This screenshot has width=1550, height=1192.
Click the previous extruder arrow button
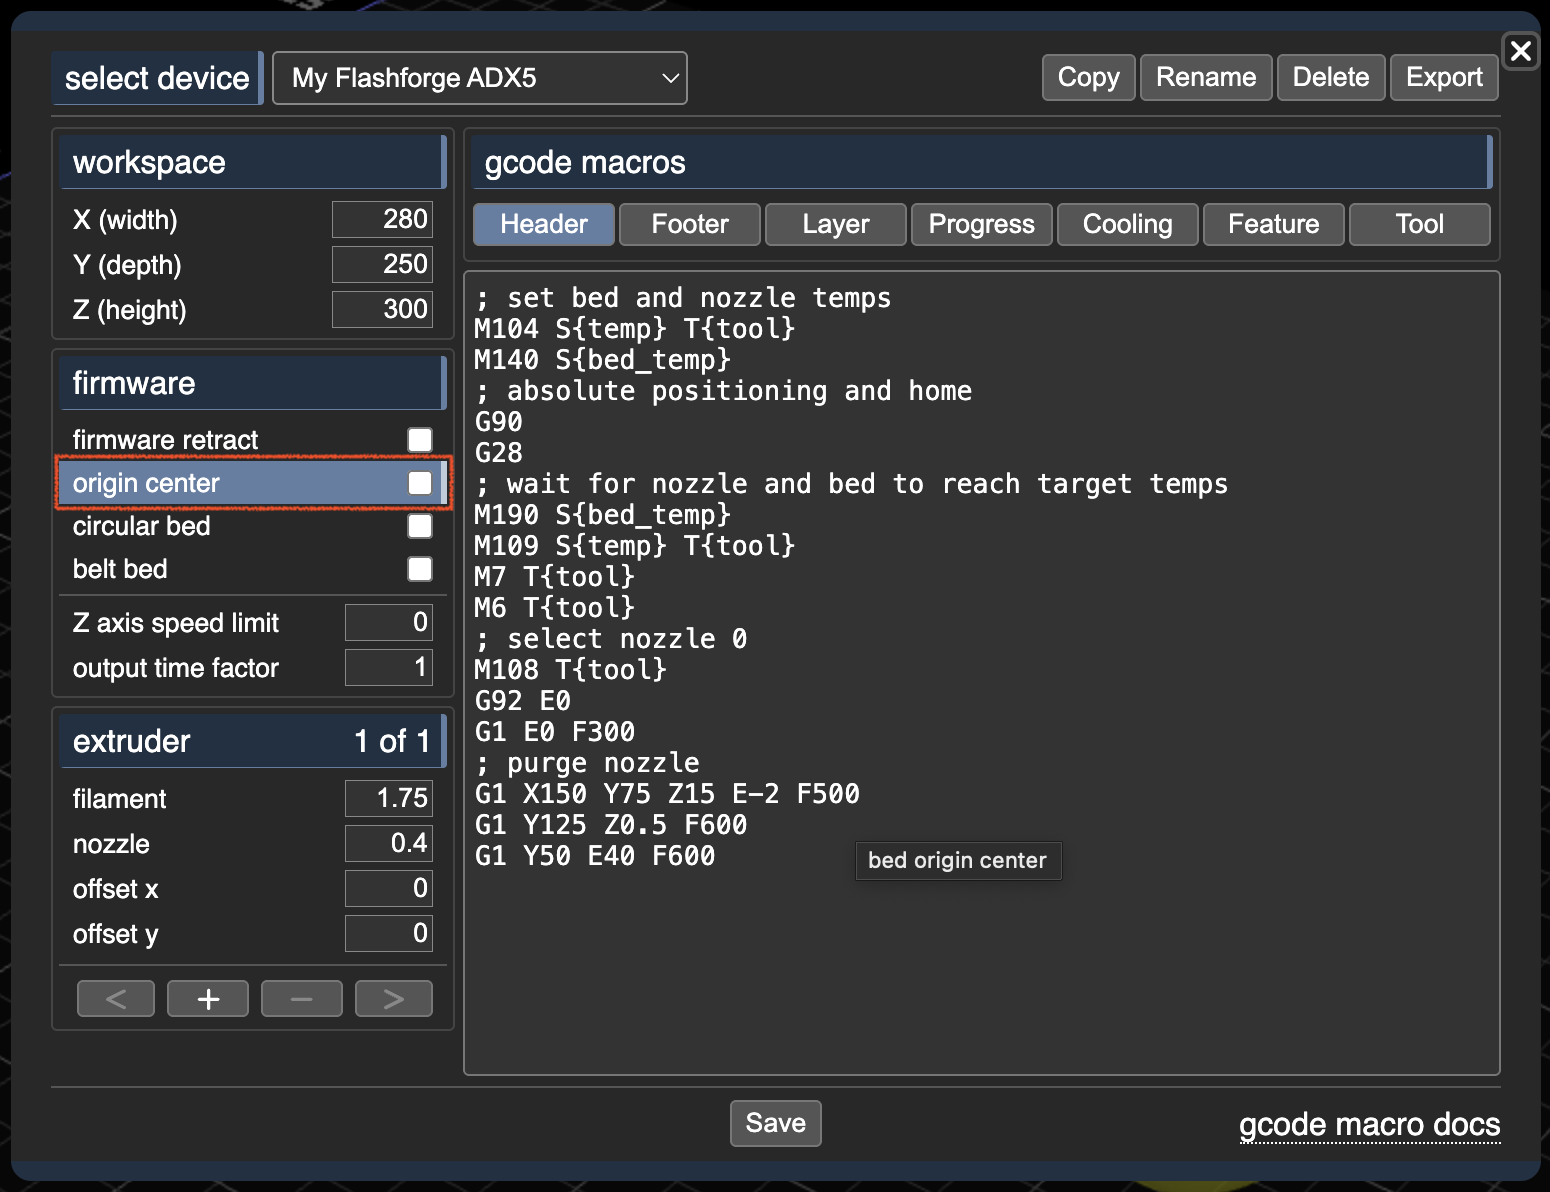pyautogui.click(x=116, y=998)
